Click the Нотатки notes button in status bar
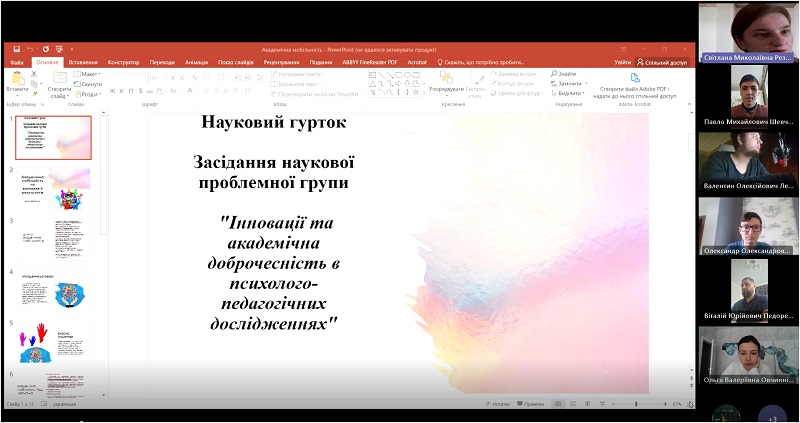Viewport: 800px width, 423px height. (497, 404)
